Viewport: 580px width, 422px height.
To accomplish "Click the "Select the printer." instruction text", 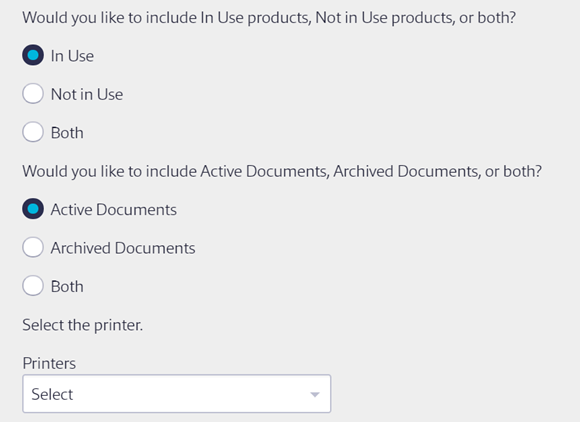I will (x=82, y=325).
